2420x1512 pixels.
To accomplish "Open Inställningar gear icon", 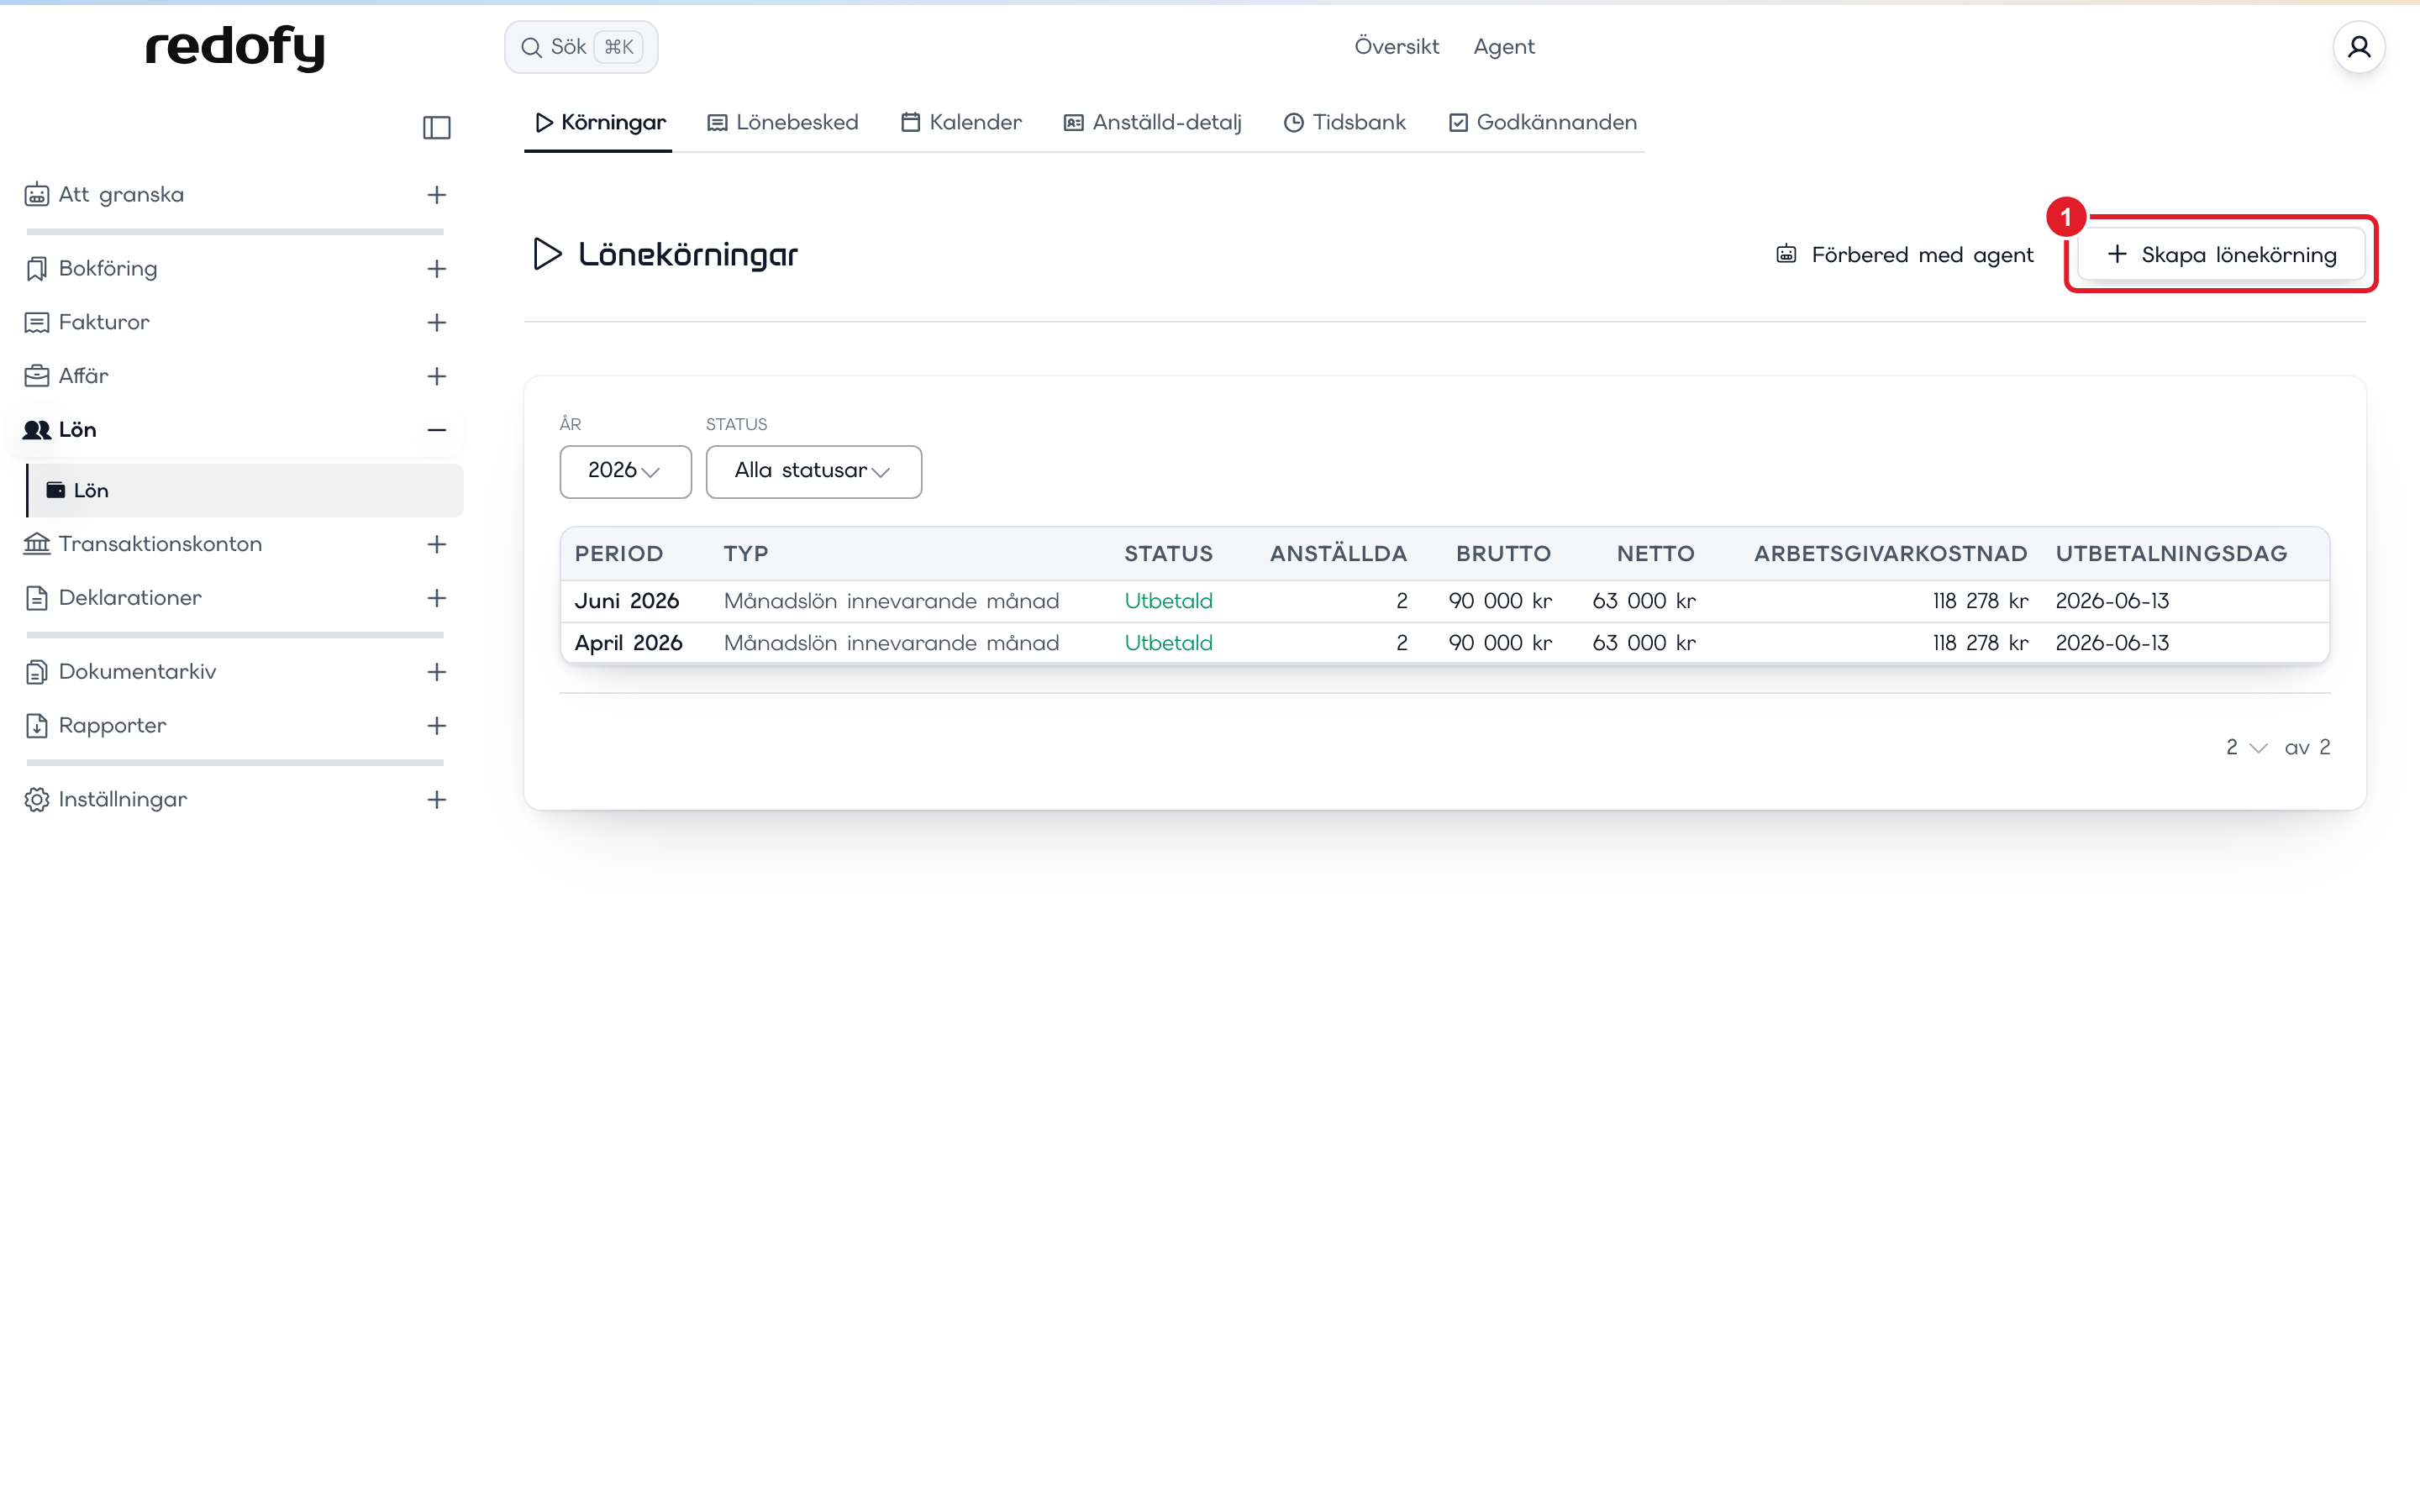I will tap(37, 799).
